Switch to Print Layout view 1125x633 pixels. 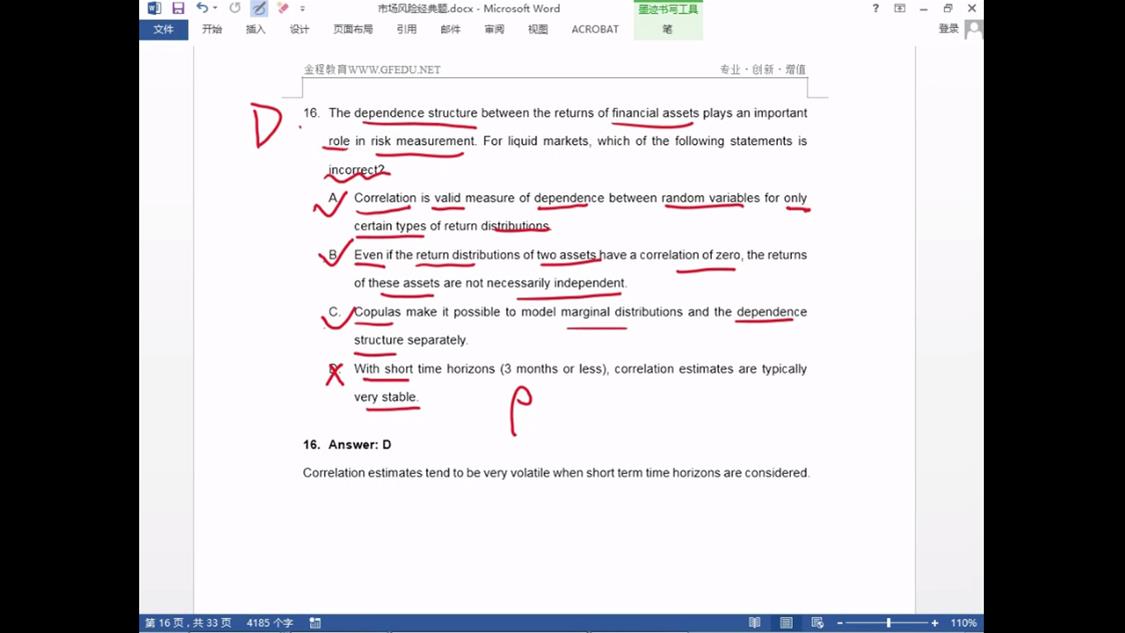click(786, 623)
